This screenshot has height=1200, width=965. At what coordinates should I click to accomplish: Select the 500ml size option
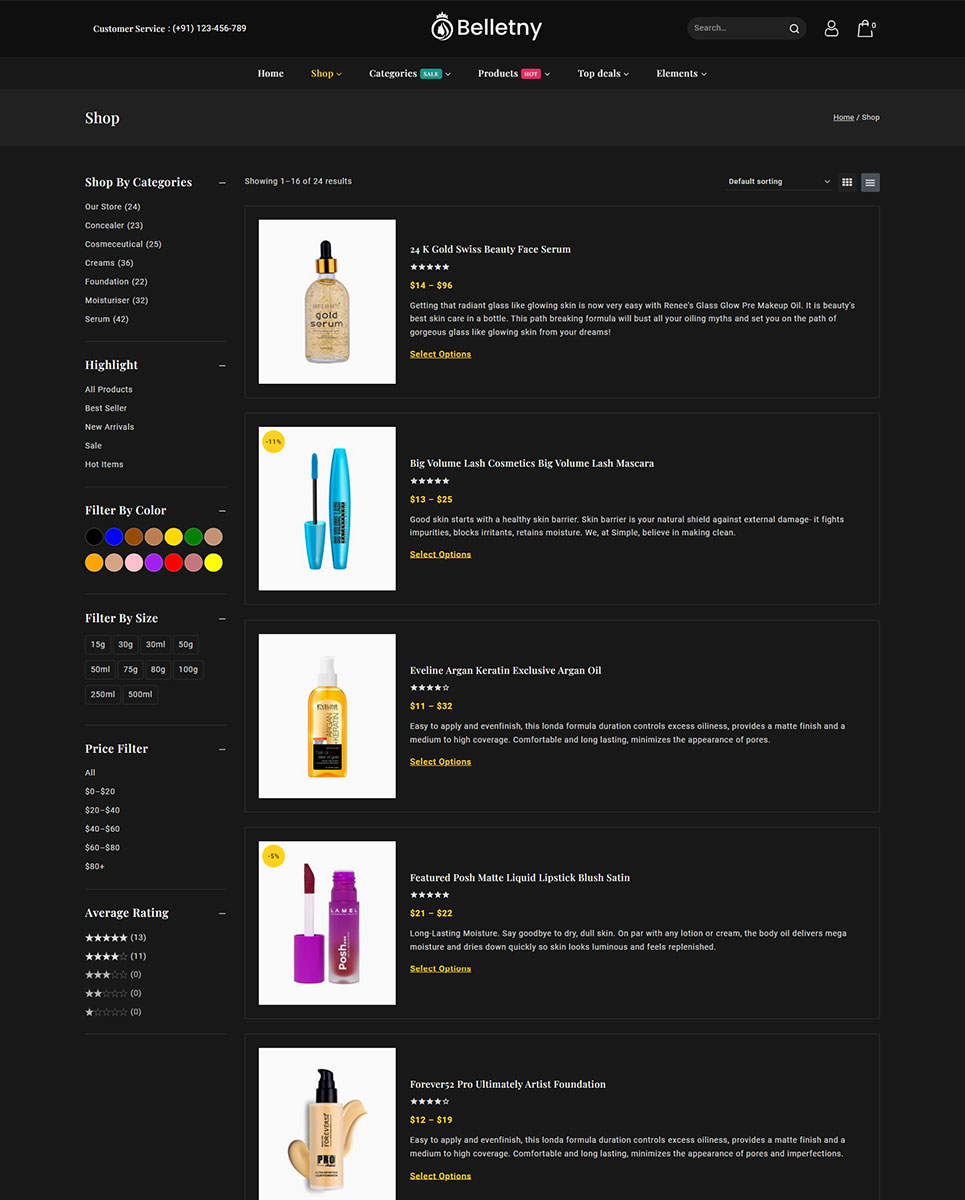[x=140, y=694]
